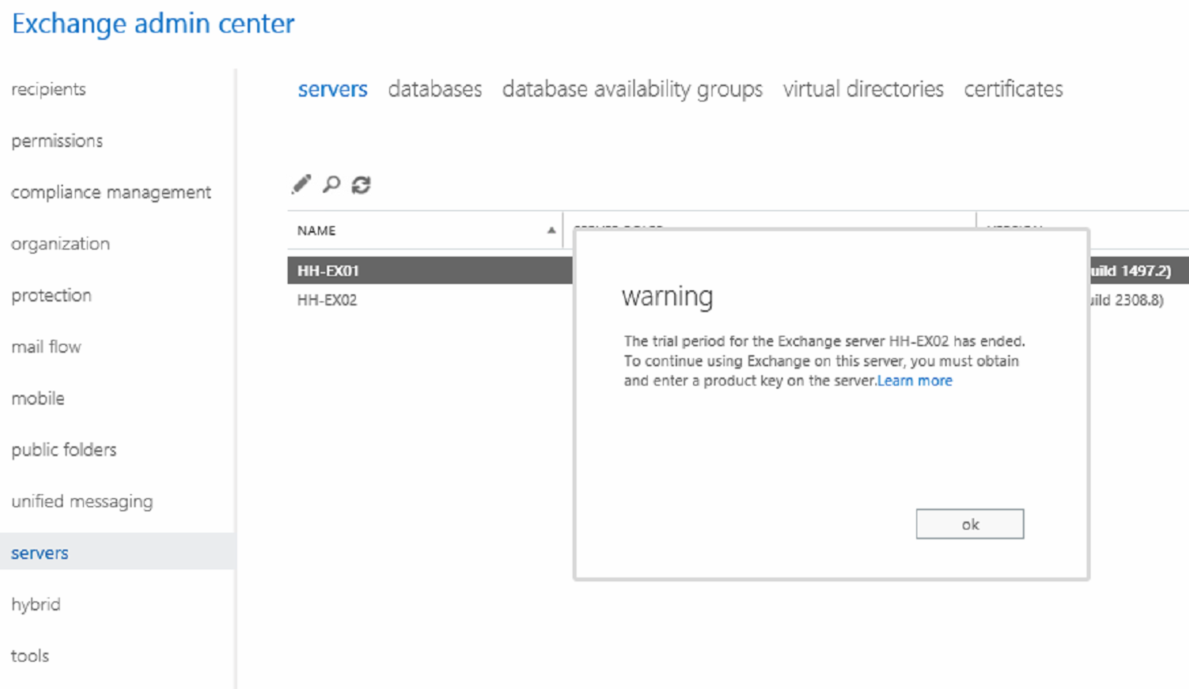1189x689 pixels.
Task: Click the warning dialog heading
Action: 667,296
